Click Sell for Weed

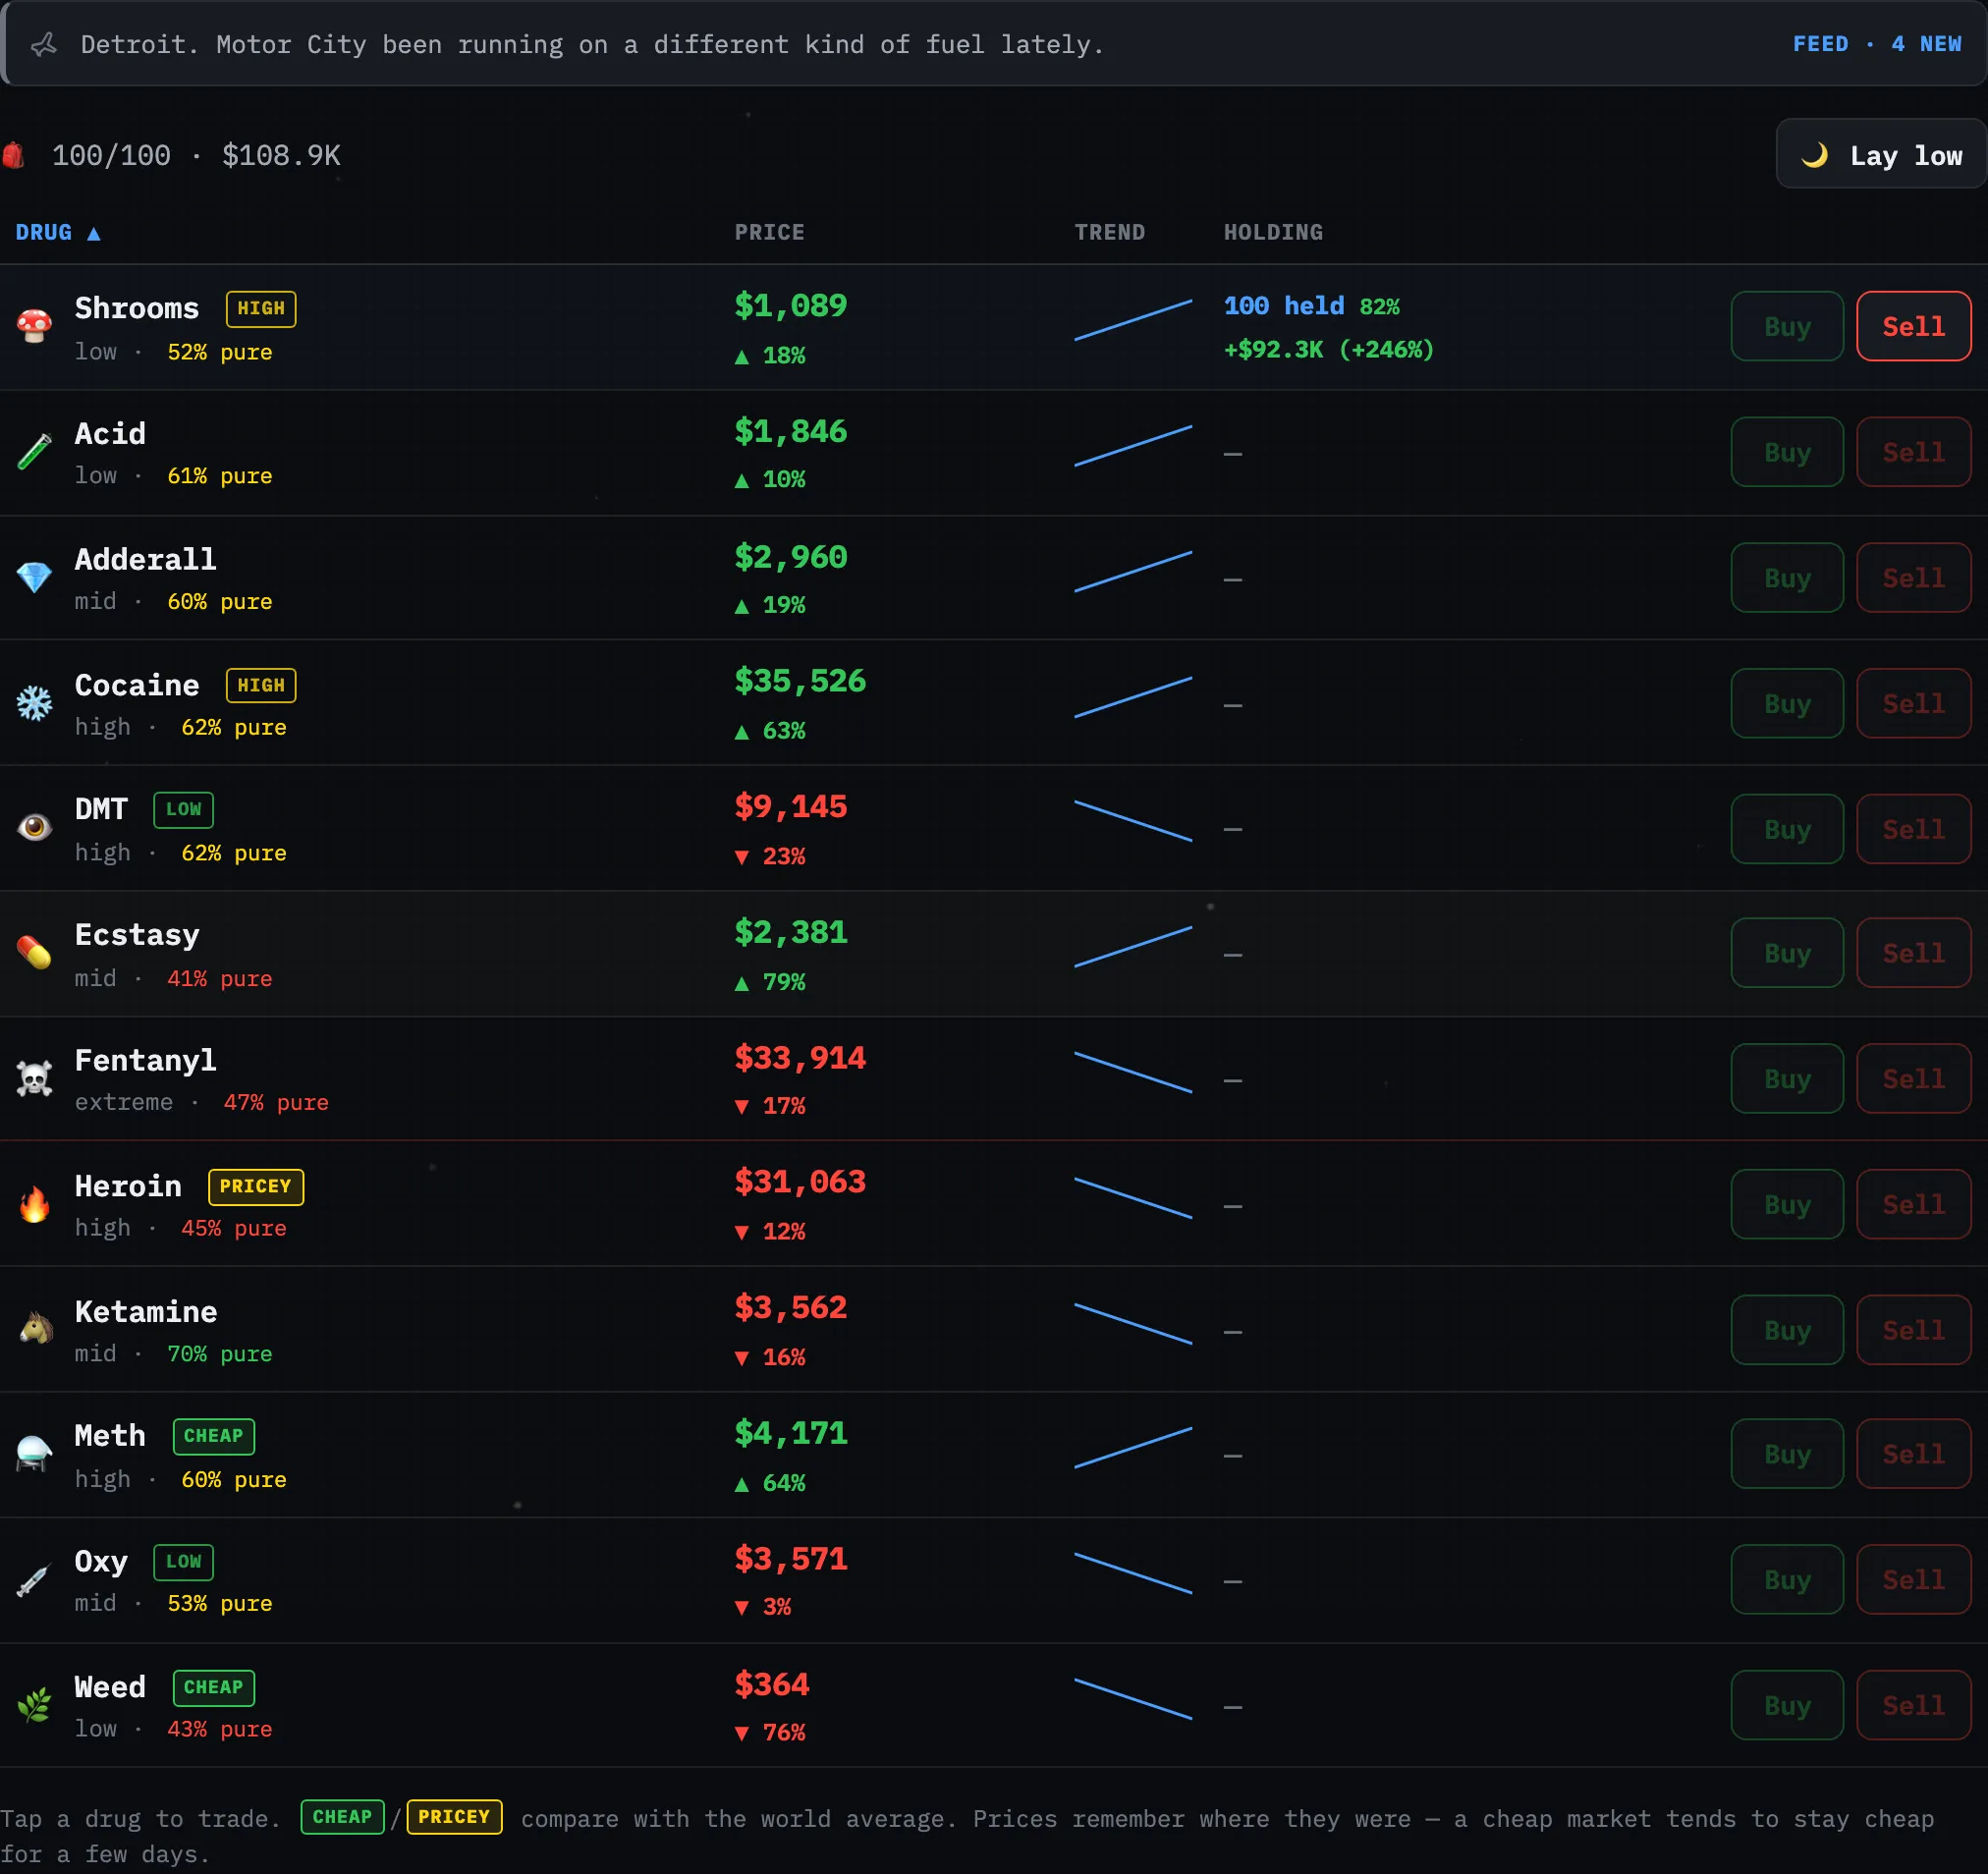click(1913, 1706)
